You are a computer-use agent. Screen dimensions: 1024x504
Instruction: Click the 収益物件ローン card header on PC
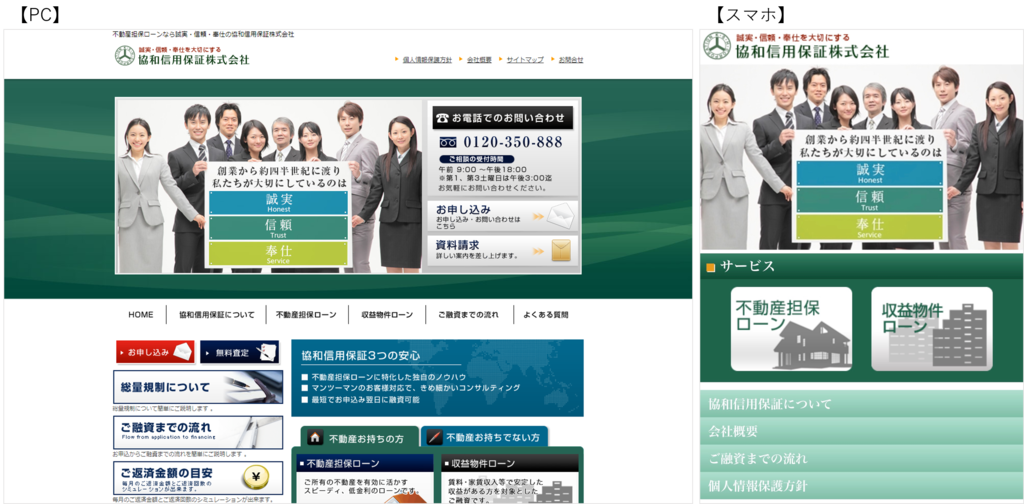[510, 464]
